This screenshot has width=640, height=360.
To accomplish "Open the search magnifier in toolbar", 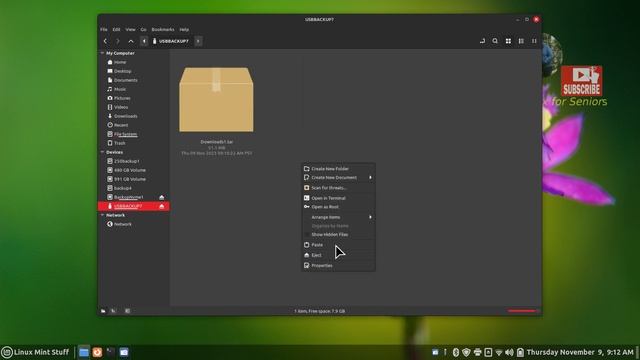I will [x=495, y=41].
